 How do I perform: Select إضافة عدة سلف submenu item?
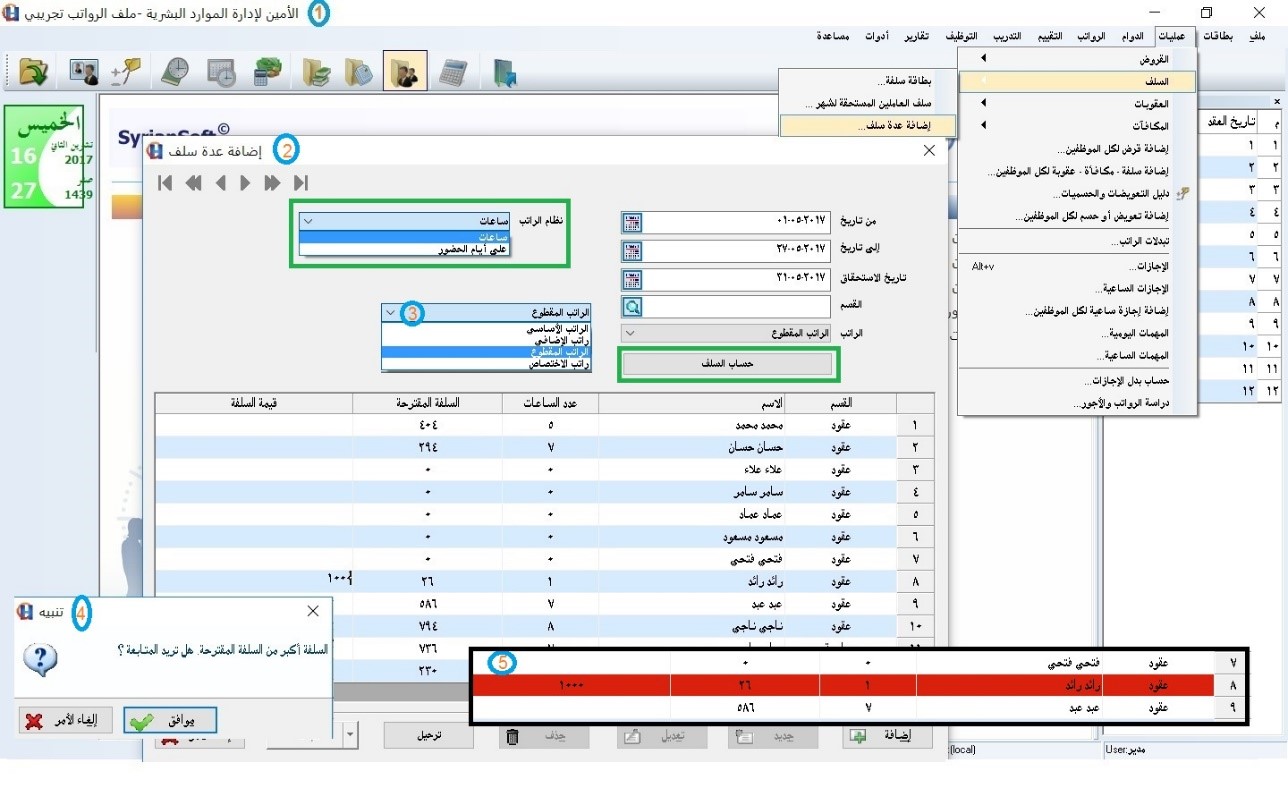pos(867,126)
